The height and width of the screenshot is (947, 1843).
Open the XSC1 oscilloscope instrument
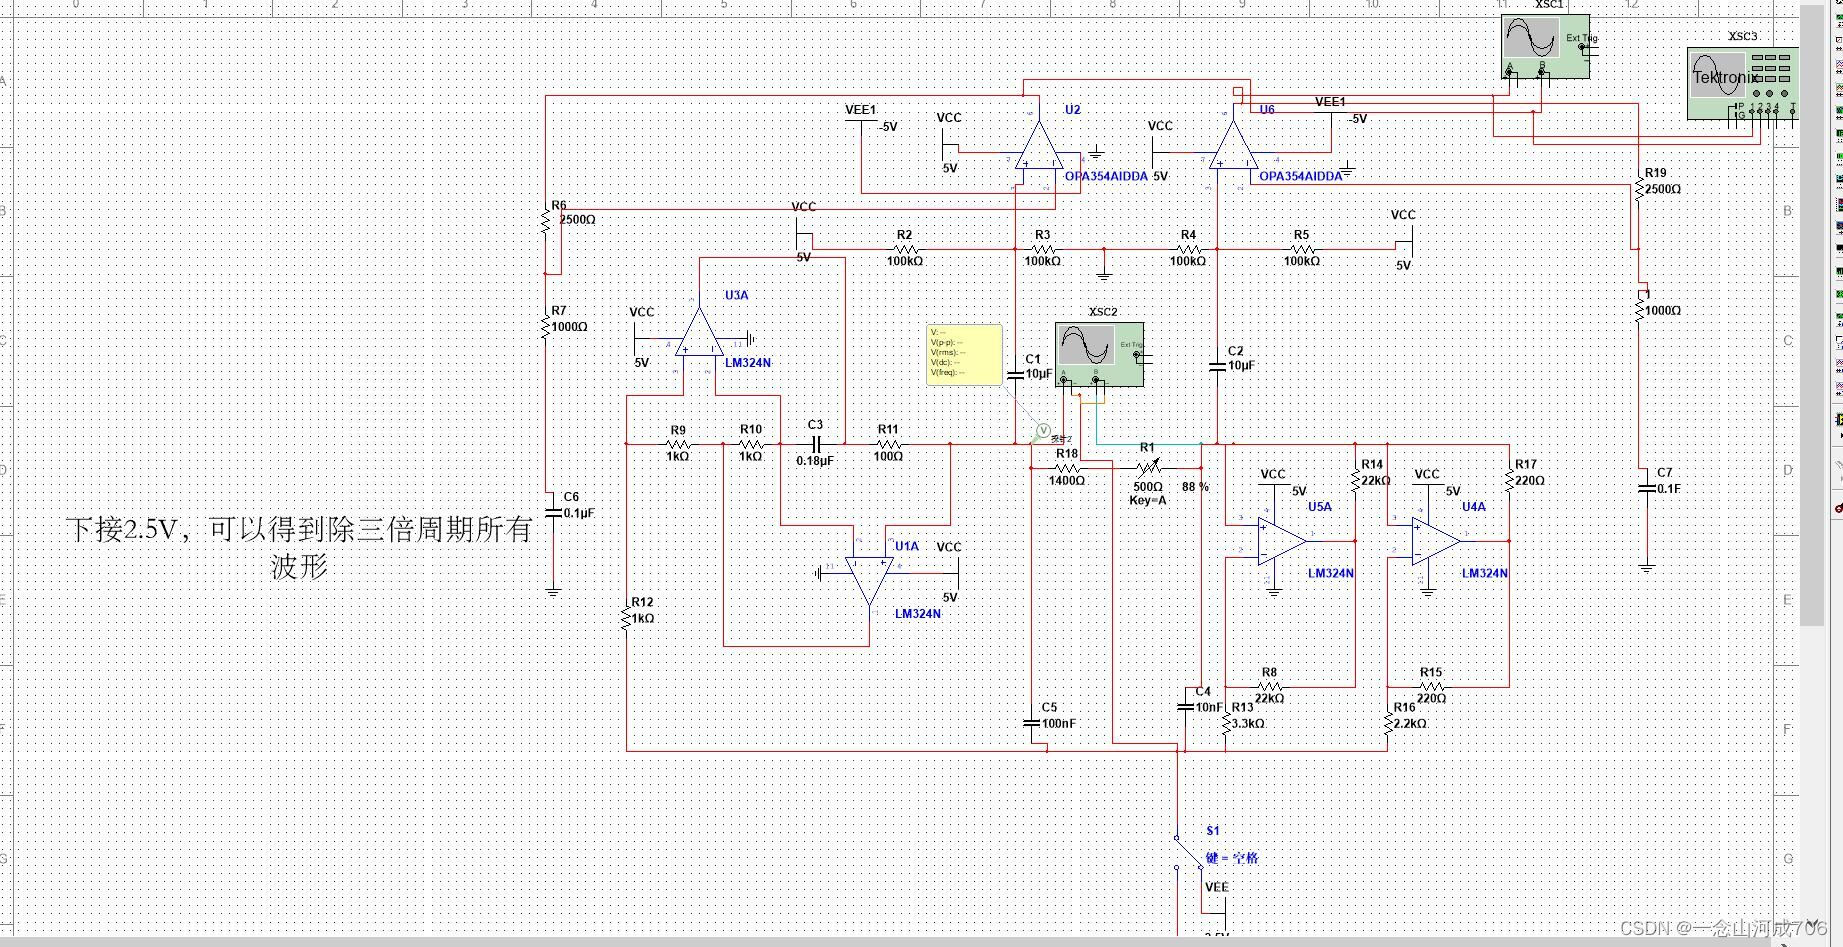[1545, 46]
